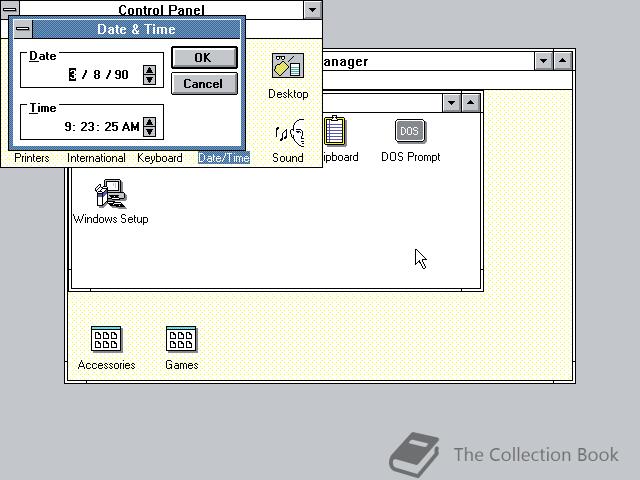Select the highlighted Date/Time label
The image size is (640, 480).
(x=224, y=158)
